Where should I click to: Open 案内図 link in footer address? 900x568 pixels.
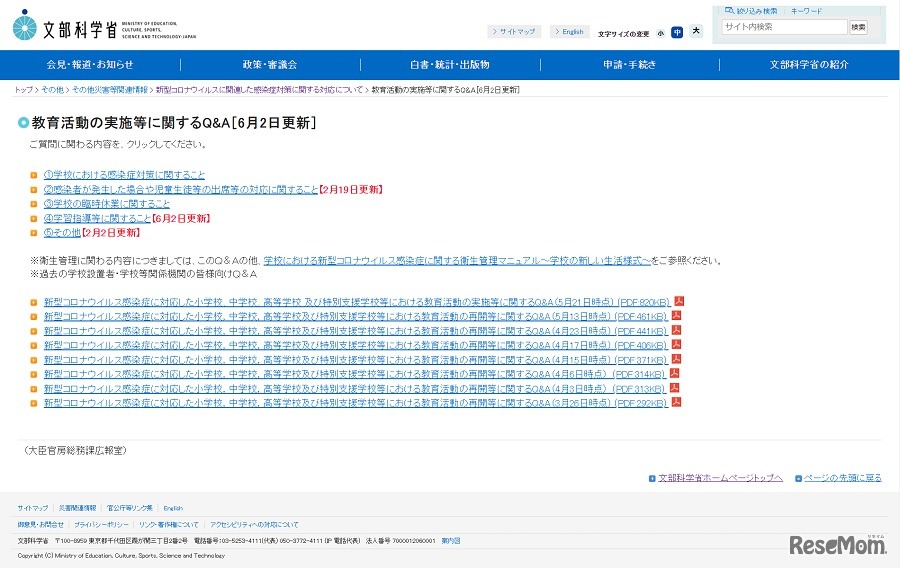pos(451,540)
